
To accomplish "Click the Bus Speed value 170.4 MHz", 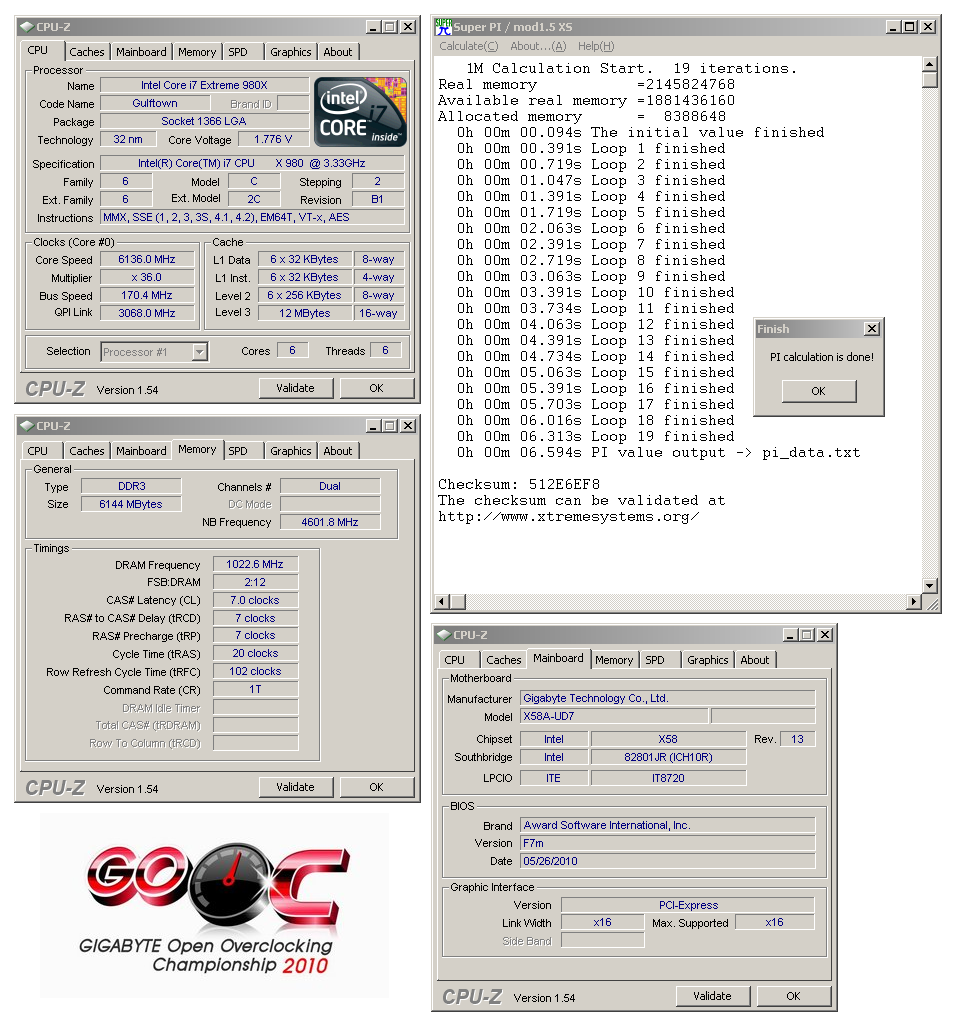I will point(147,296).
